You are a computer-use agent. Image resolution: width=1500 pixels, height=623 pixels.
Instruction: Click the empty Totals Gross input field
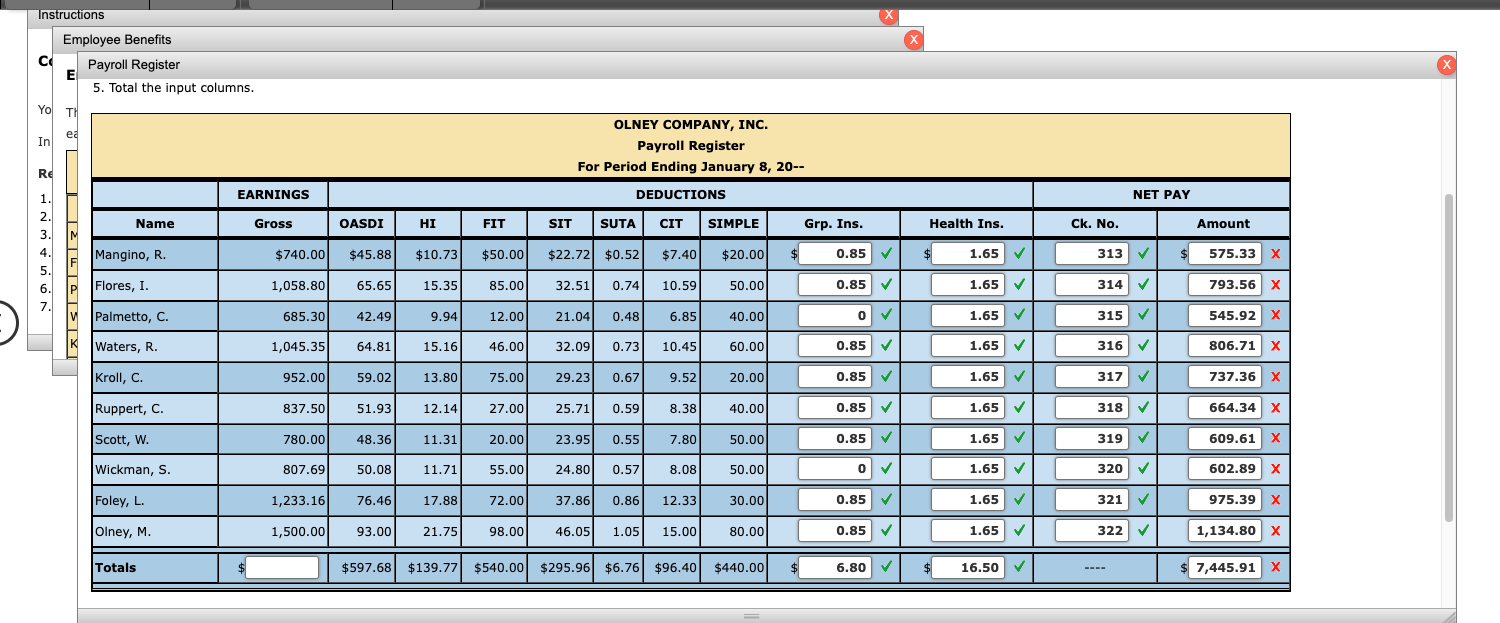coord(283,567)
